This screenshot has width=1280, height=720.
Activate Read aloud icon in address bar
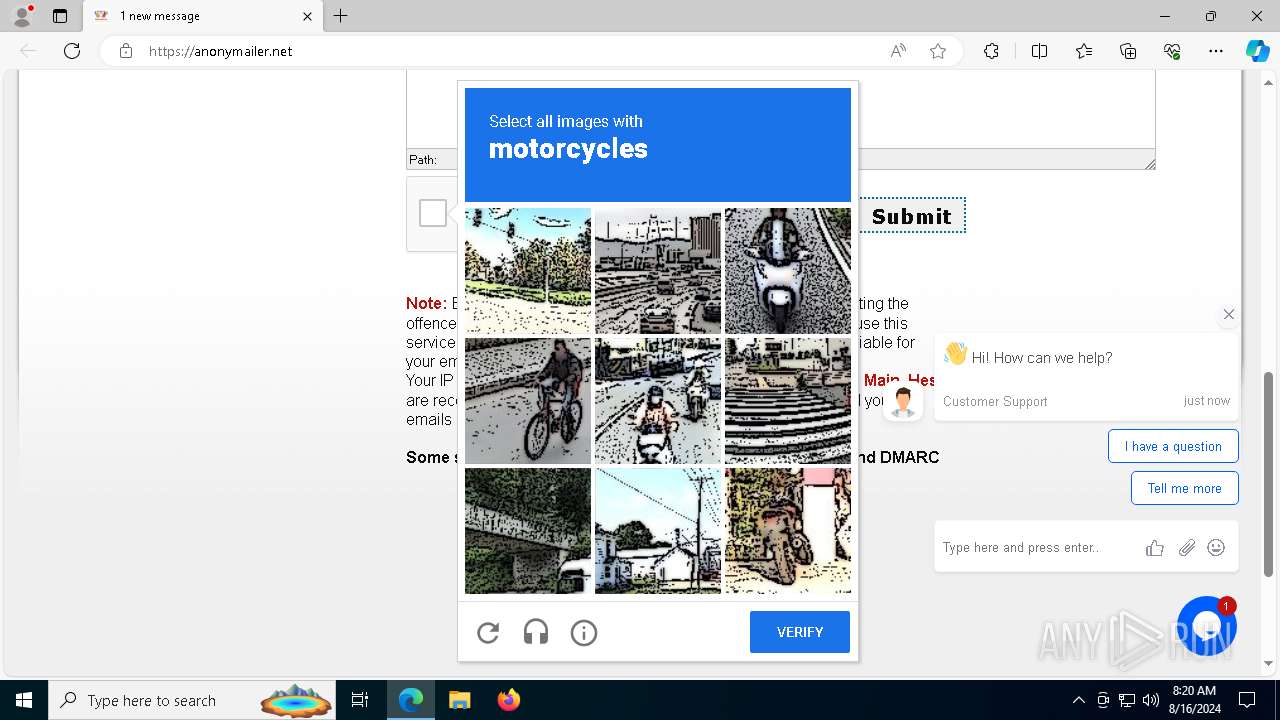pyautogui.click(x=898, y=51)
